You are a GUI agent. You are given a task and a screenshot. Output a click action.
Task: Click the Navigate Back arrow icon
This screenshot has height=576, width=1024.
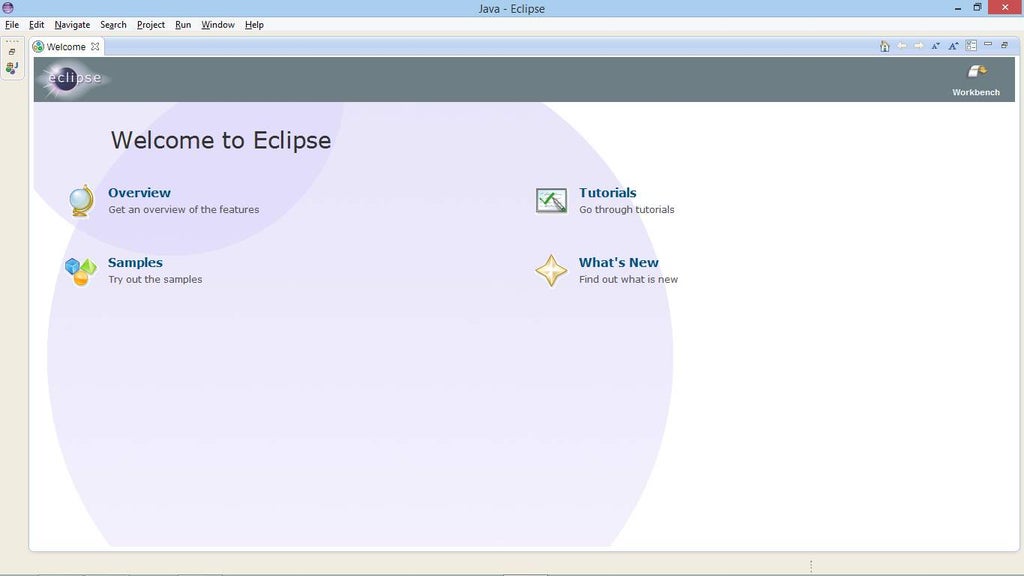[x=902, y=46]
